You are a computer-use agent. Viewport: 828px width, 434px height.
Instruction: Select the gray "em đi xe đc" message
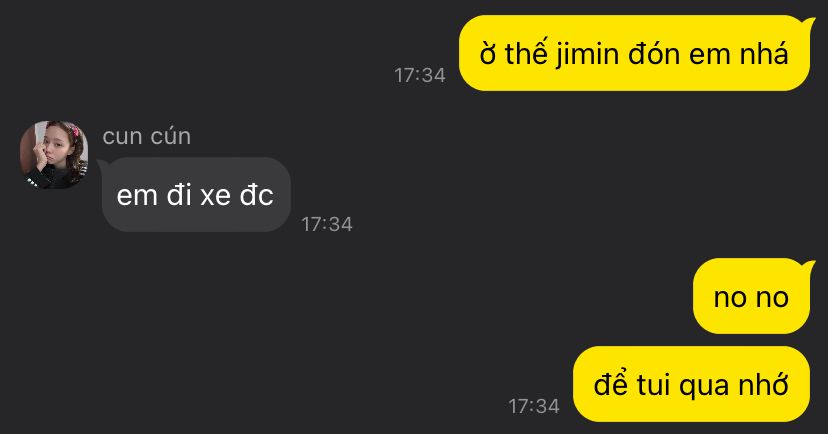pos(196,194)
